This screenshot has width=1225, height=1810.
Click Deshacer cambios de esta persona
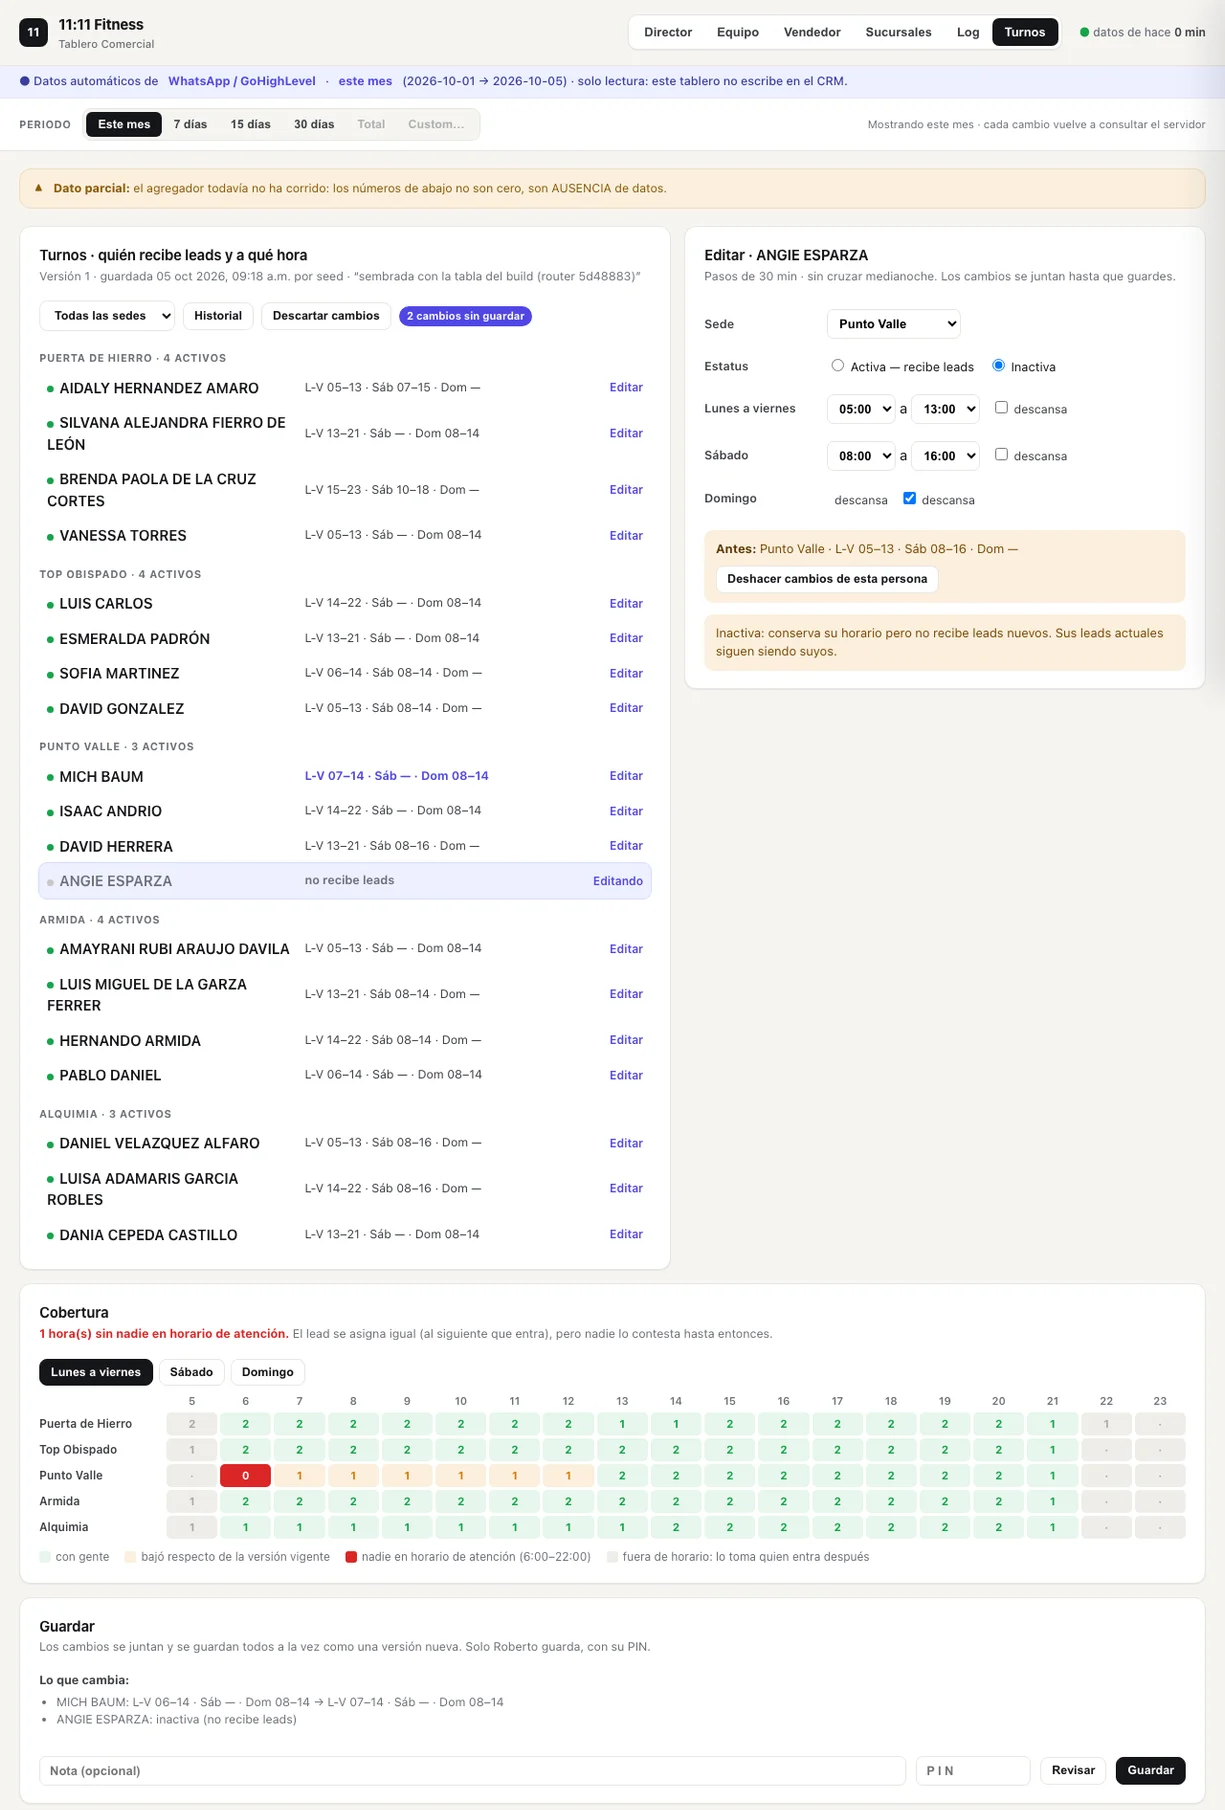827,579
